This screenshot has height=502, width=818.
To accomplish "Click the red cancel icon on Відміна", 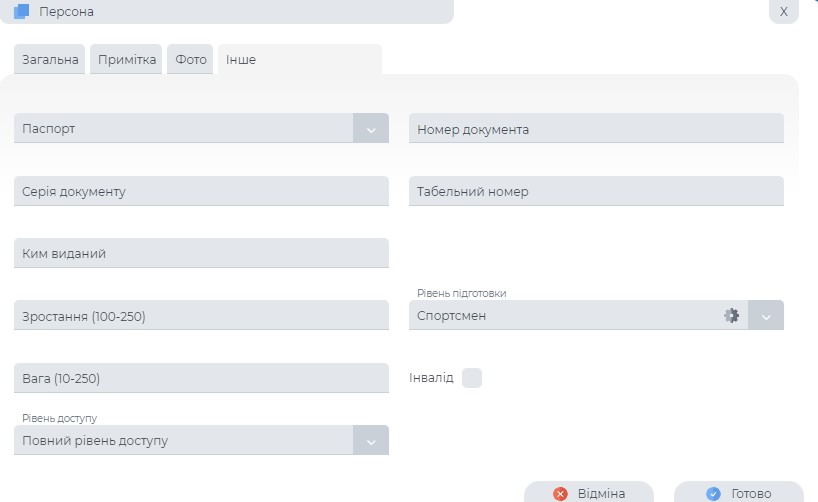I will (x=560, y=494).
